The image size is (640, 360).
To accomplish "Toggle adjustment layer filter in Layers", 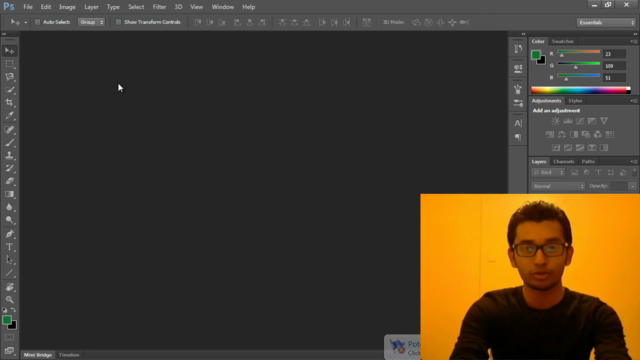I will tap(587, 173).
